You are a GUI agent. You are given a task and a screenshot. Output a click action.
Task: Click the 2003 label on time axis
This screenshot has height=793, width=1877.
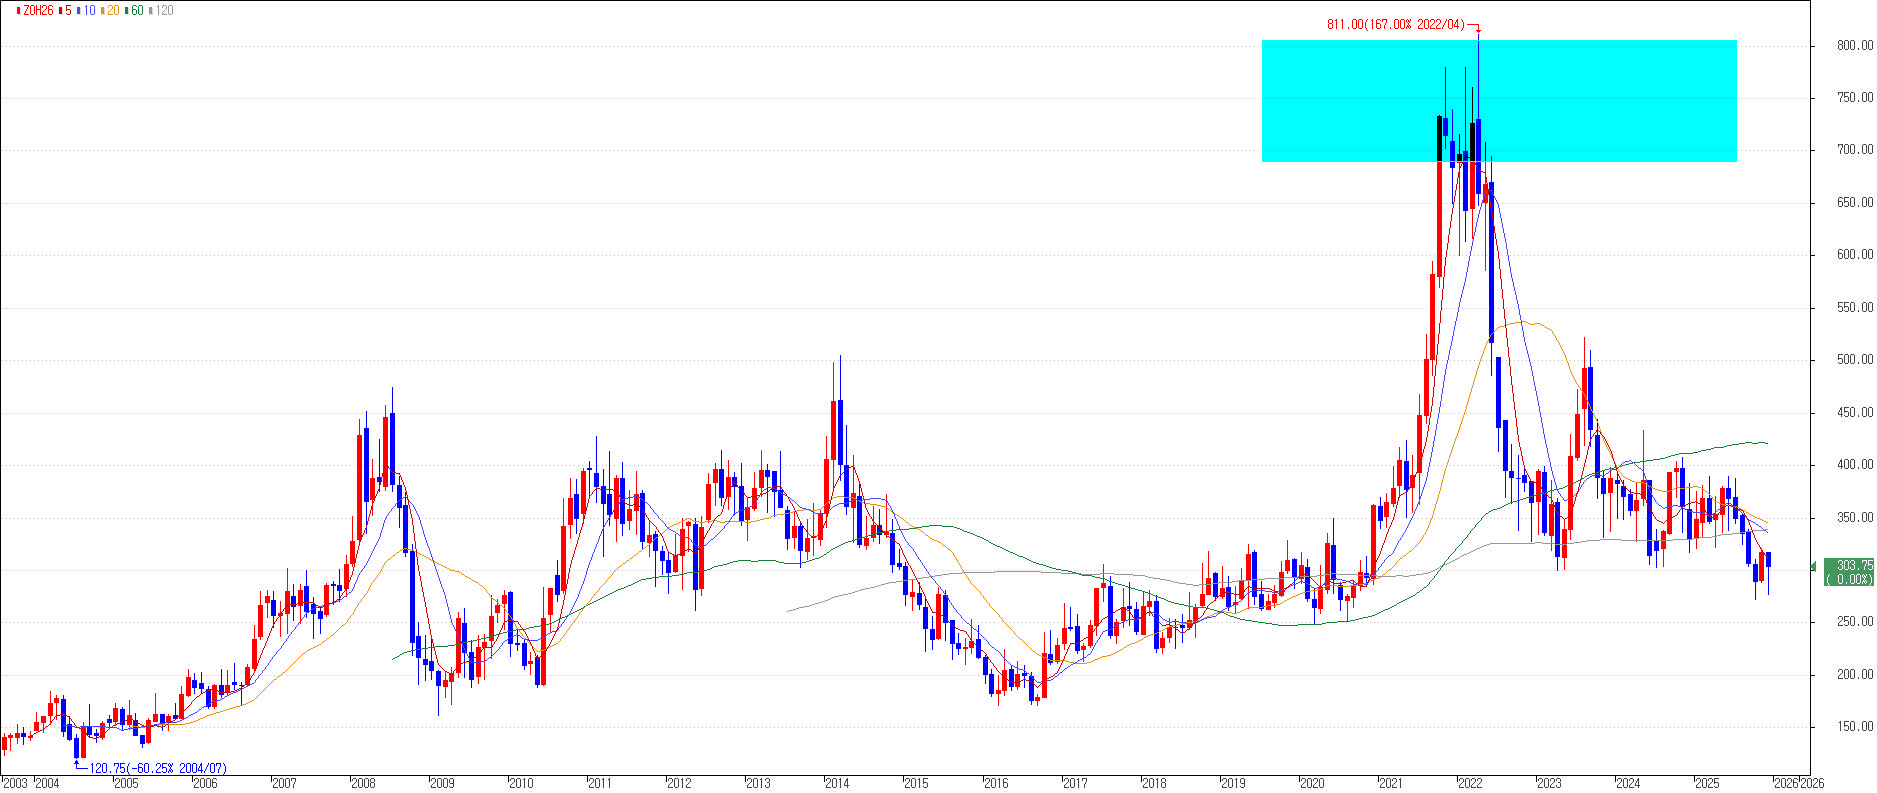(x=16, y=783)
